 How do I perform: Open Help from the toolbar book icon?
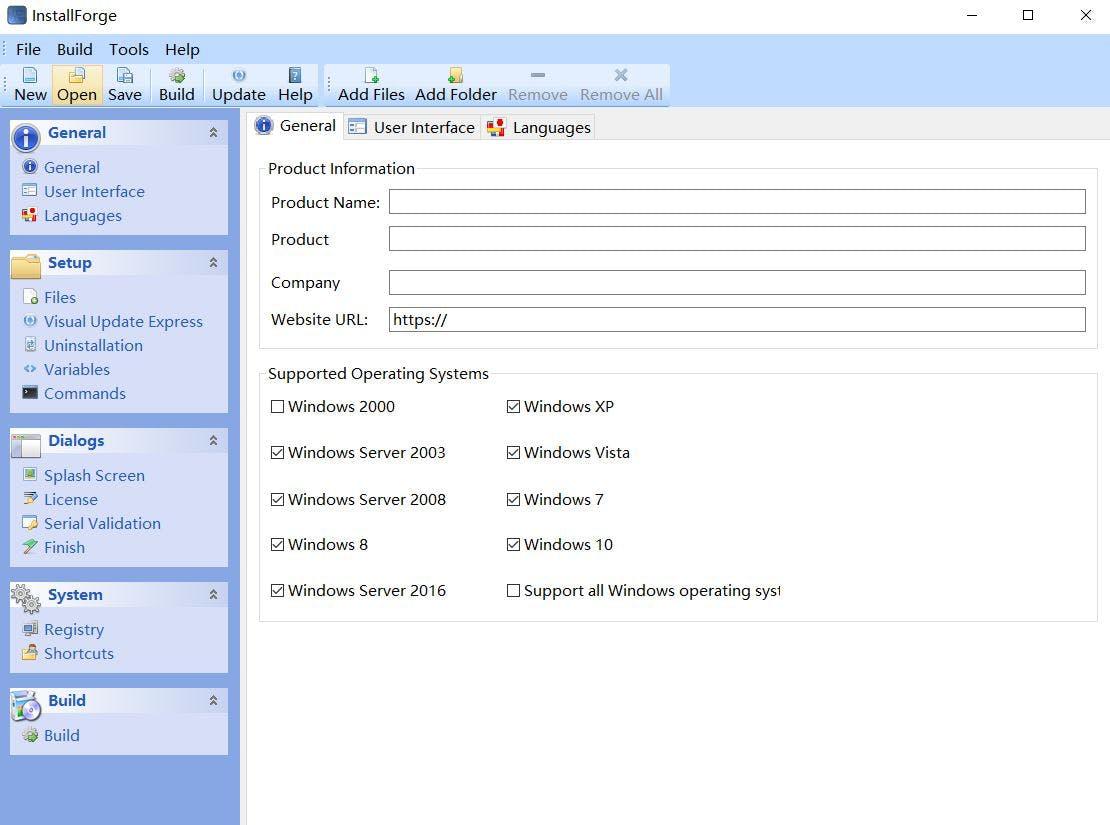pos(295,85)
